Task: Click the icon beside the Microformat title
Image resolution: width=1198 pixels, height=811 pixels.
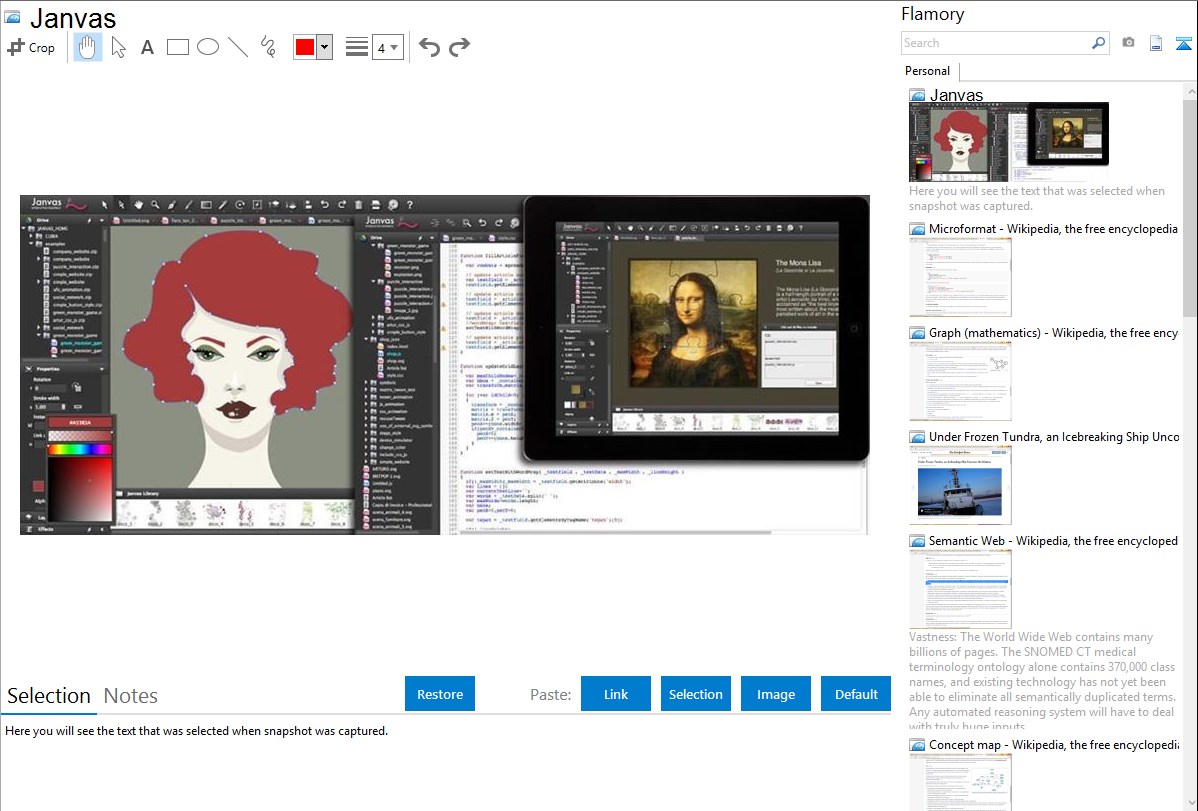Action: click(x=917, y=229)
